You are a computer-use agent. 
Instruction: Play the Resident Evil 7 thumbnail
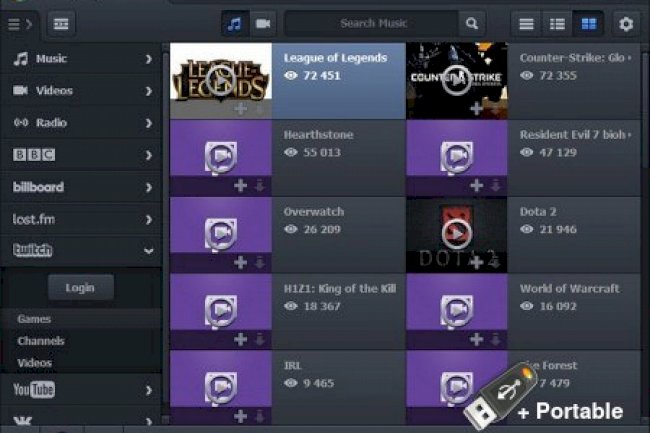click(x=456, y=157)
